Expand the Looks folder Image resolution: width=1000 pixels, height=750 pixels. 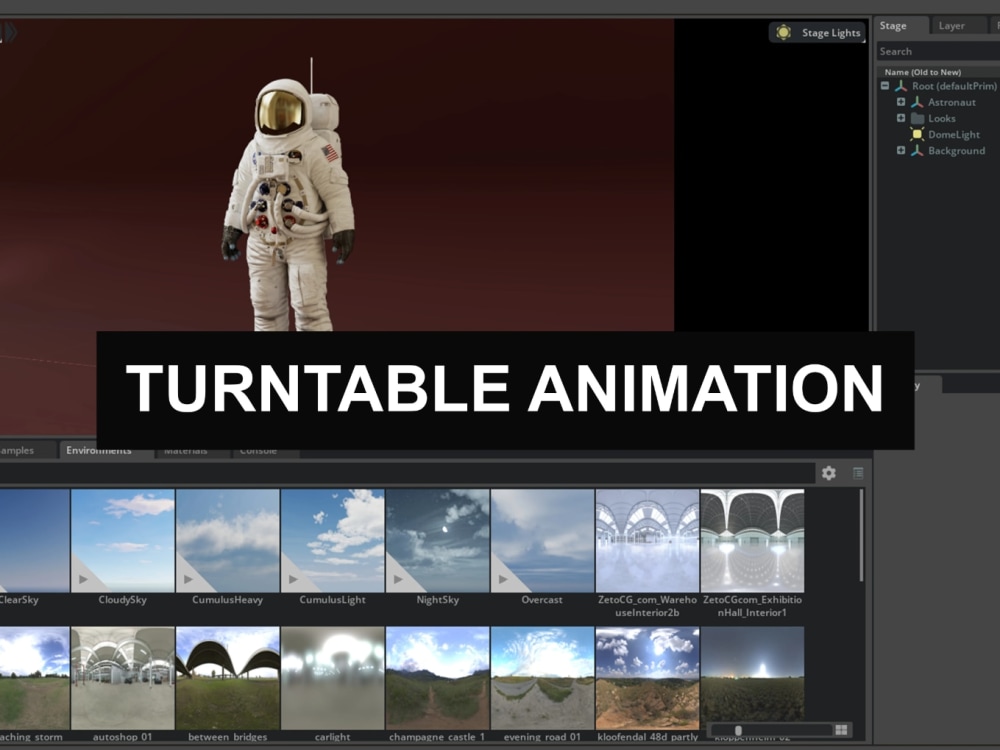(901, 118)
